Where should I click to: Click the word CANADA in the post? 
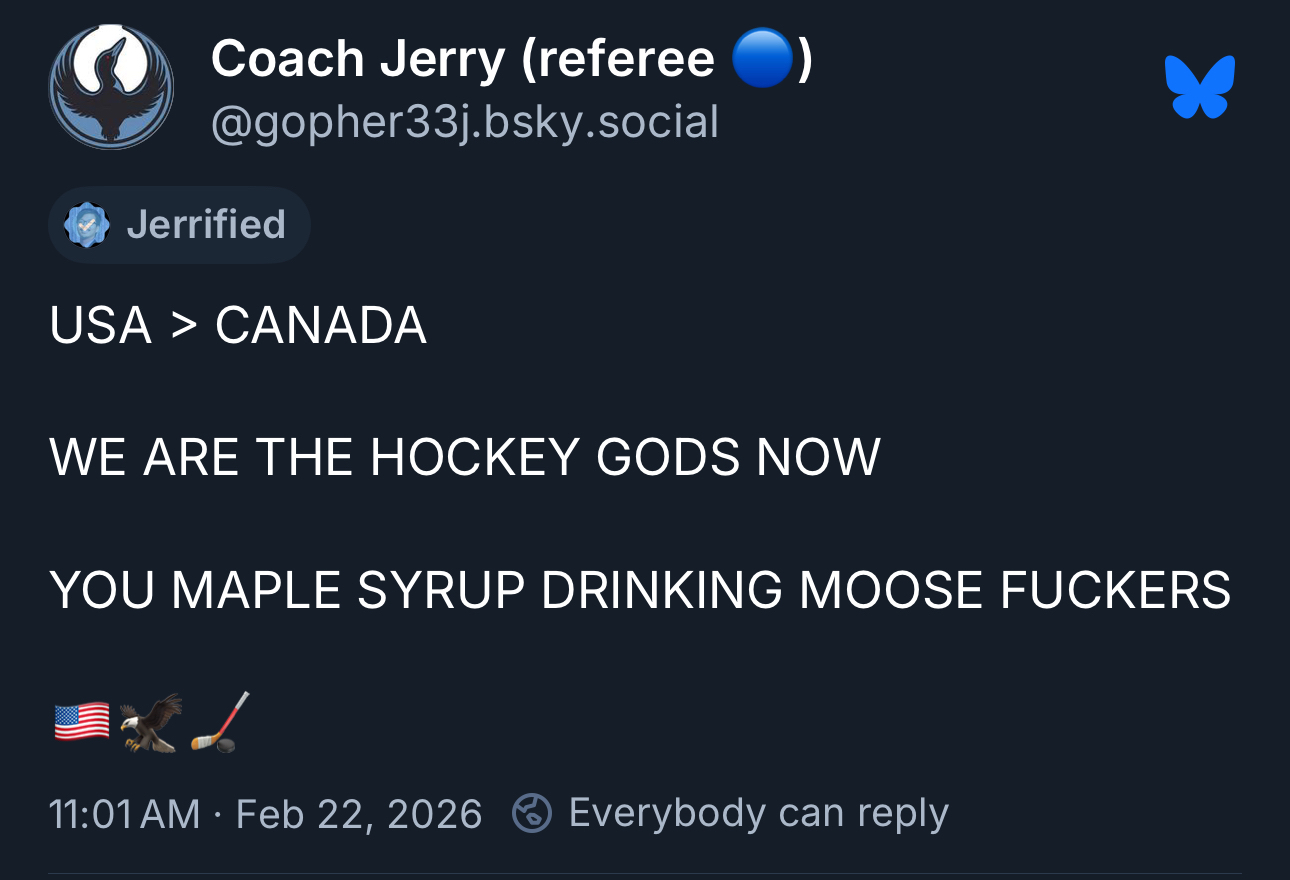321,325
